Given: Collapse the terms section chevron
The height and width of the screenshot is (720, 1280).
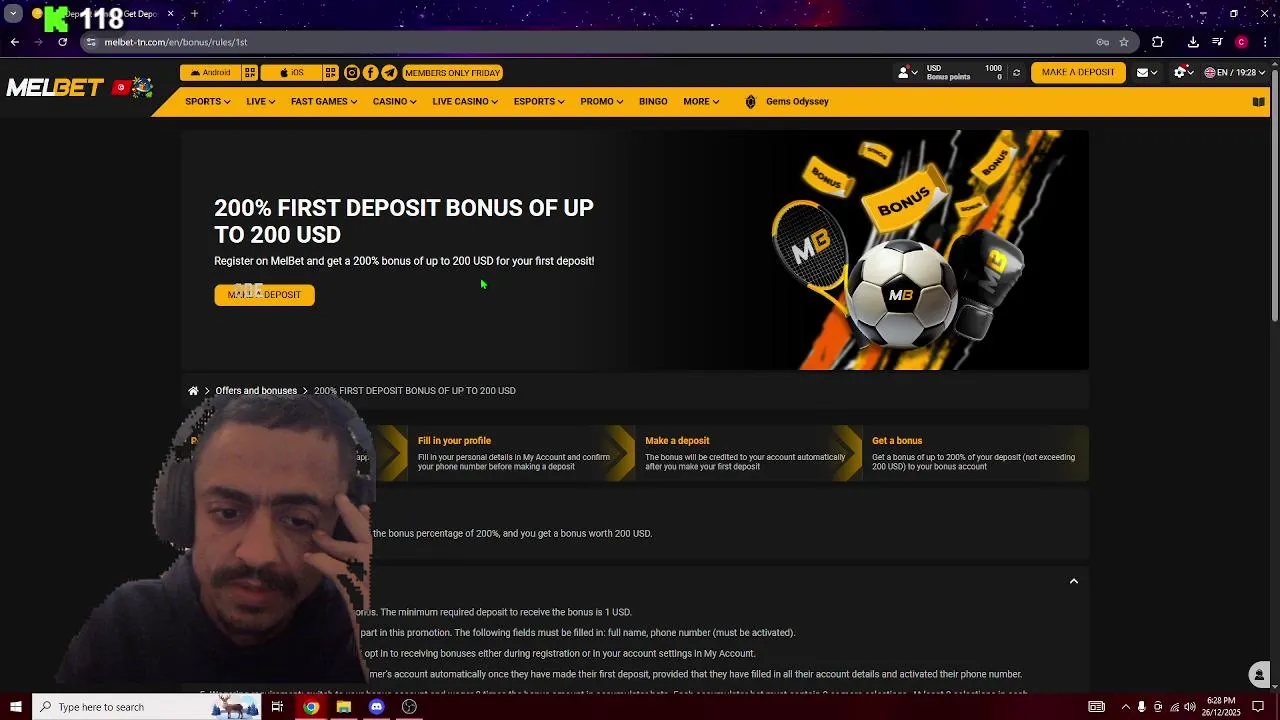Looking at the screenshot, I should click(x=1074, y=581).
